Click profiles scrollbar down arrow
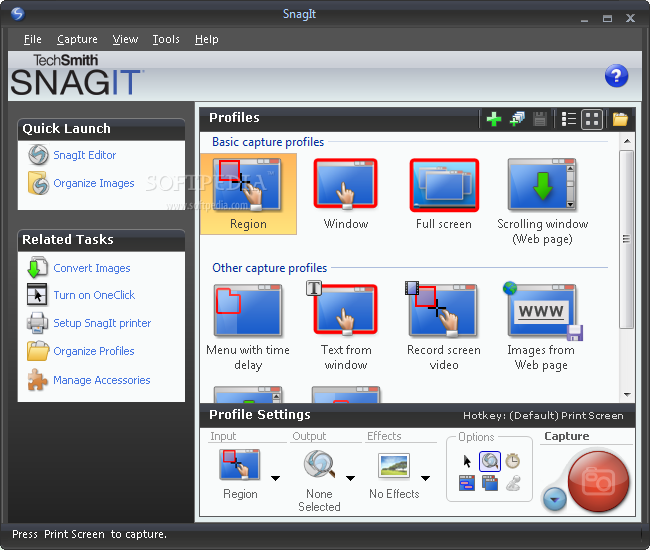The height and width of the screenshot is (550, 650). pos(627,395)
